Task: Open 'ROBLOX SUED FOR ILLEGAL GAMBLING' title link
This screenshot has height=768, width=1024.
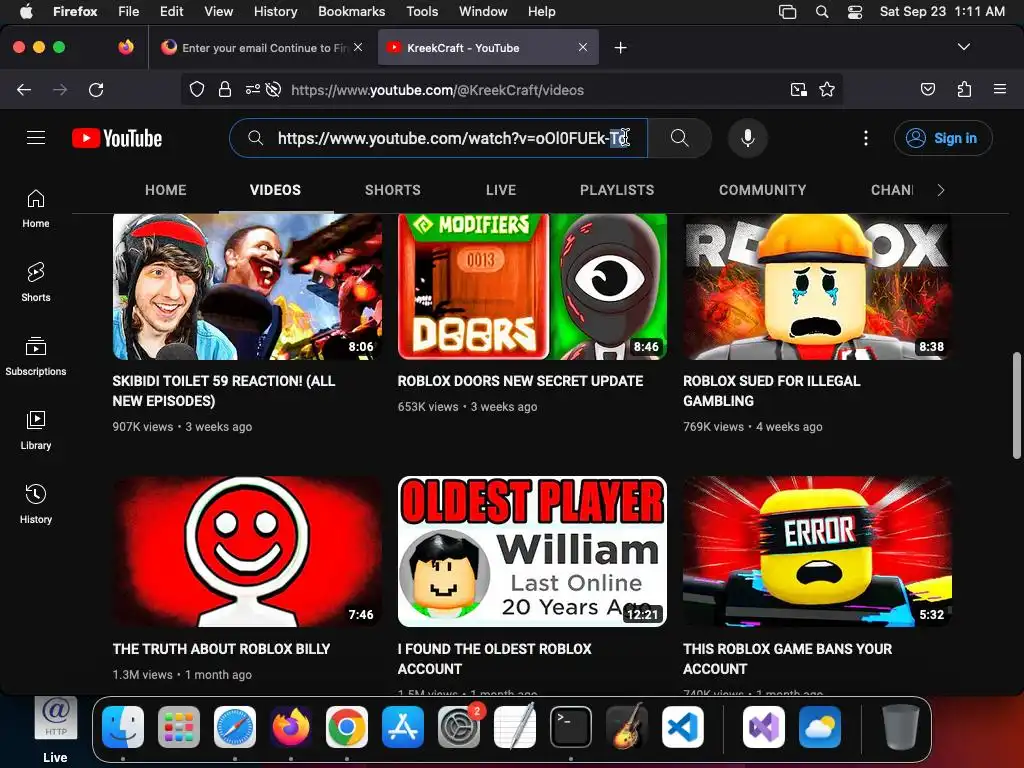Action: click(x=771, y=391)
